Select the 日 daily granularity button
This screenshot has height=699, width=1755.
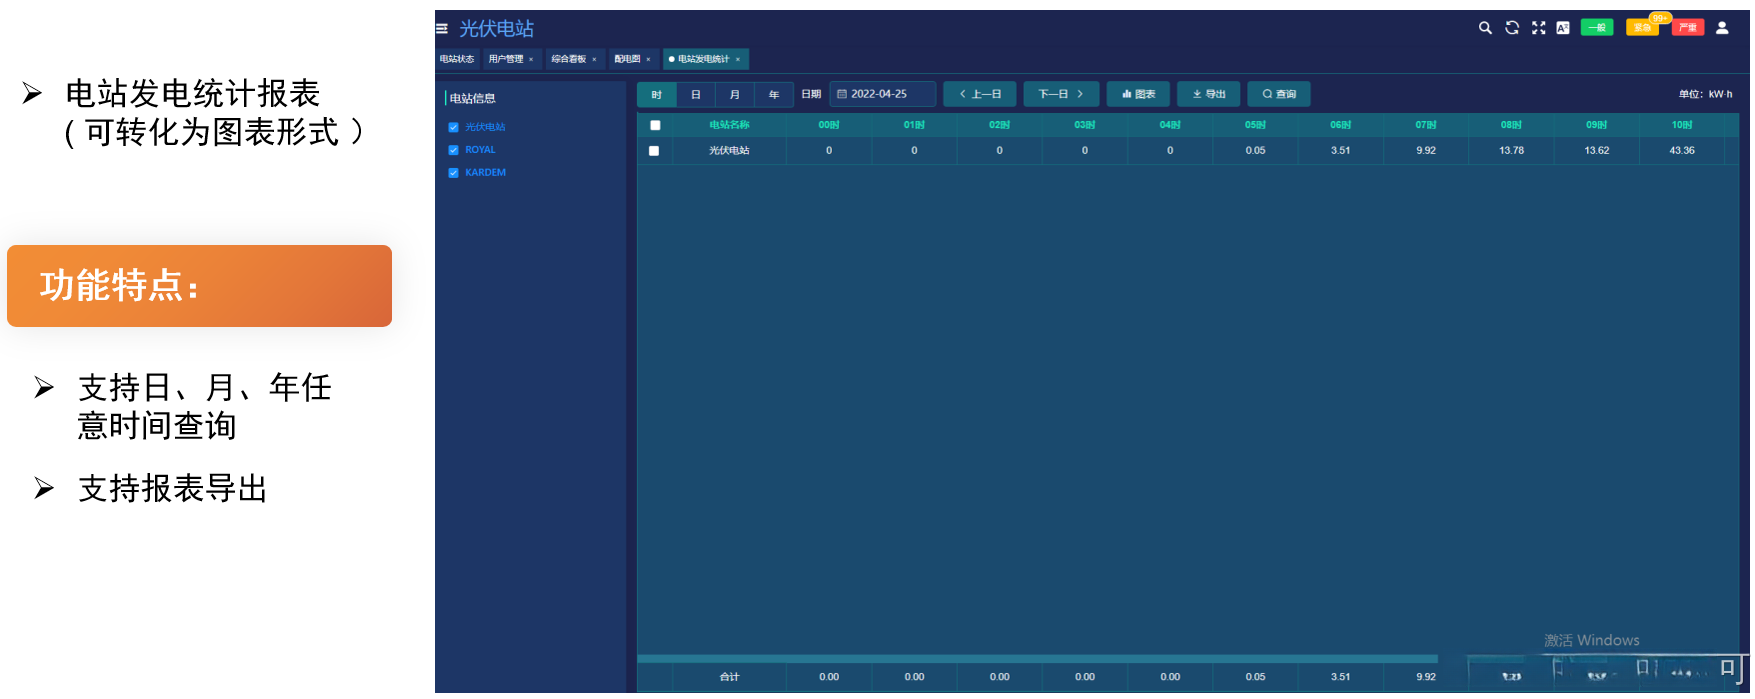coord(696,94)
